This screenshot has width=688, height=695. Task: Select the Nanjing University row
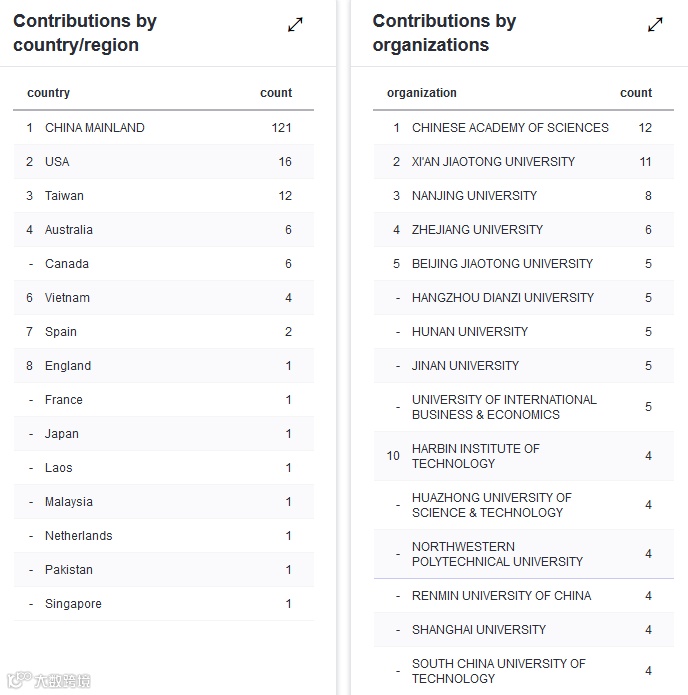pos(474,196)
